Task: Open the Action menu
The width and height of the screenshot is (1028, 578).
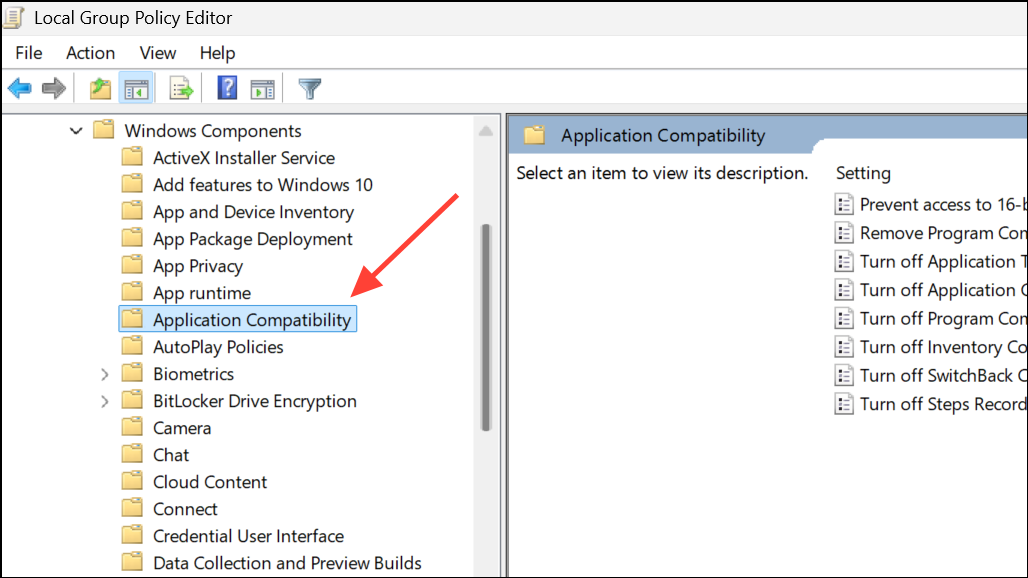Action: (x=90, y=53)
